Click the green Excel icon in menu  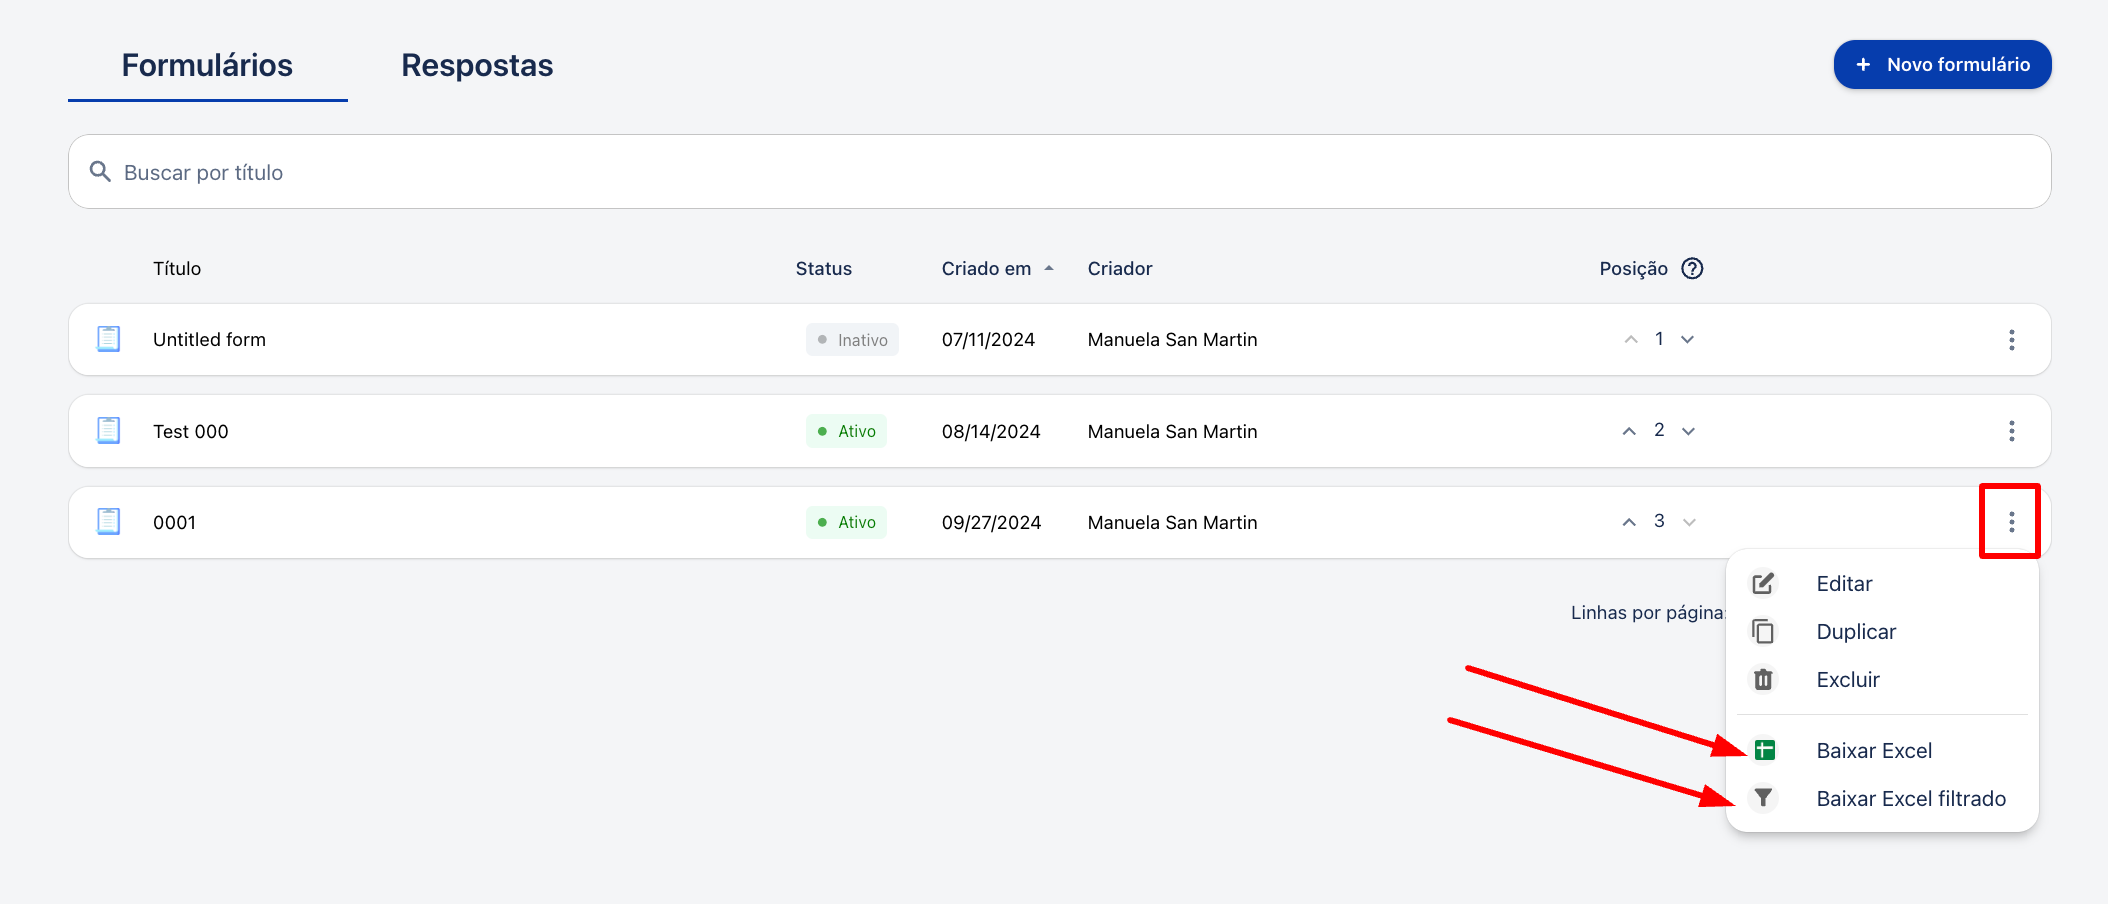[1764, 750]
